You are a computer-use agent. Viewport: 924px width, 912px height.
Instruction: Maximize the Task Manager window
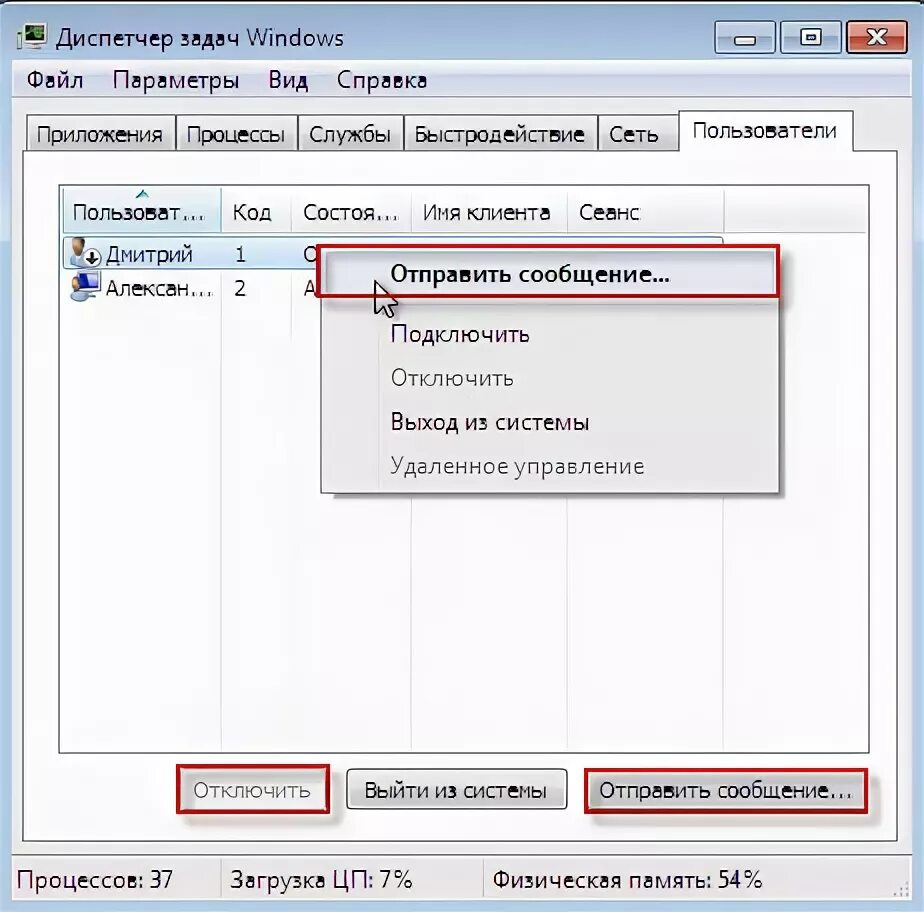click(810, 38)
